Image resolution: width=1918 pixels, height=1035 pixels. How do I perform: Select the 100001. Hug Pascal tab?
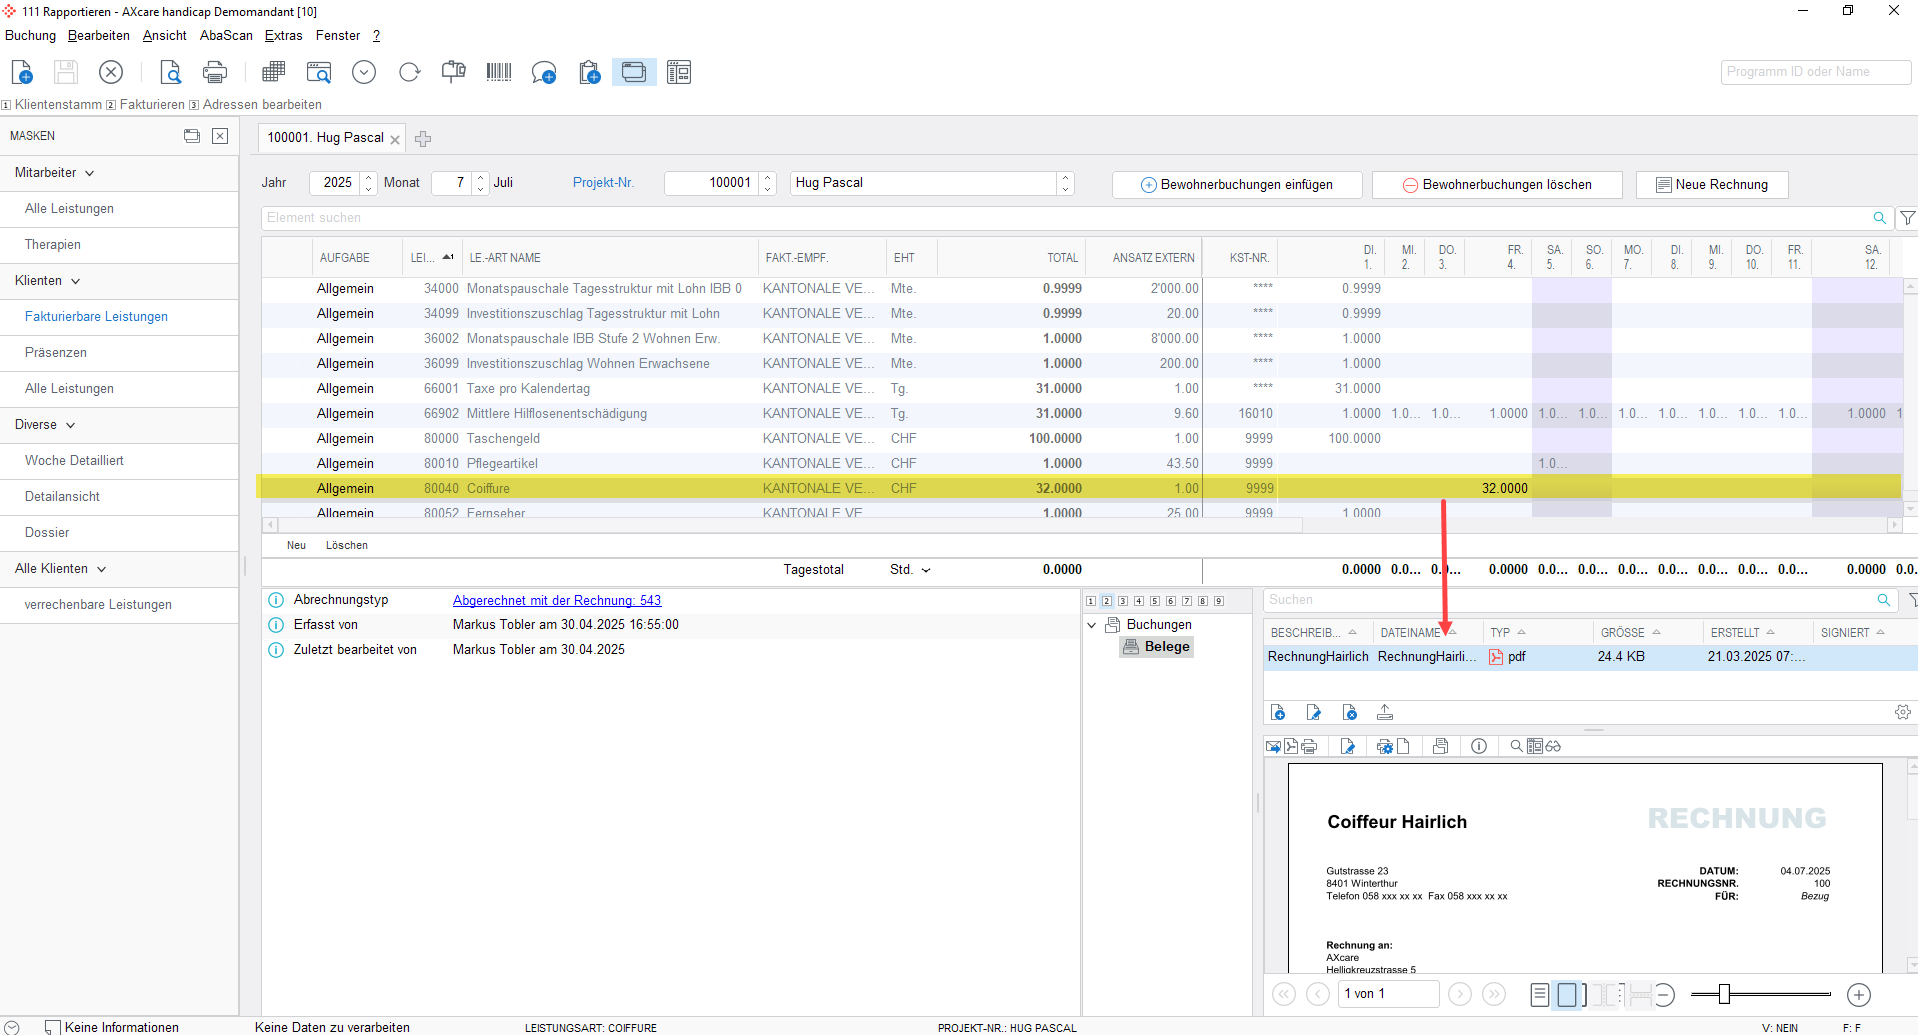pos(325,138)
